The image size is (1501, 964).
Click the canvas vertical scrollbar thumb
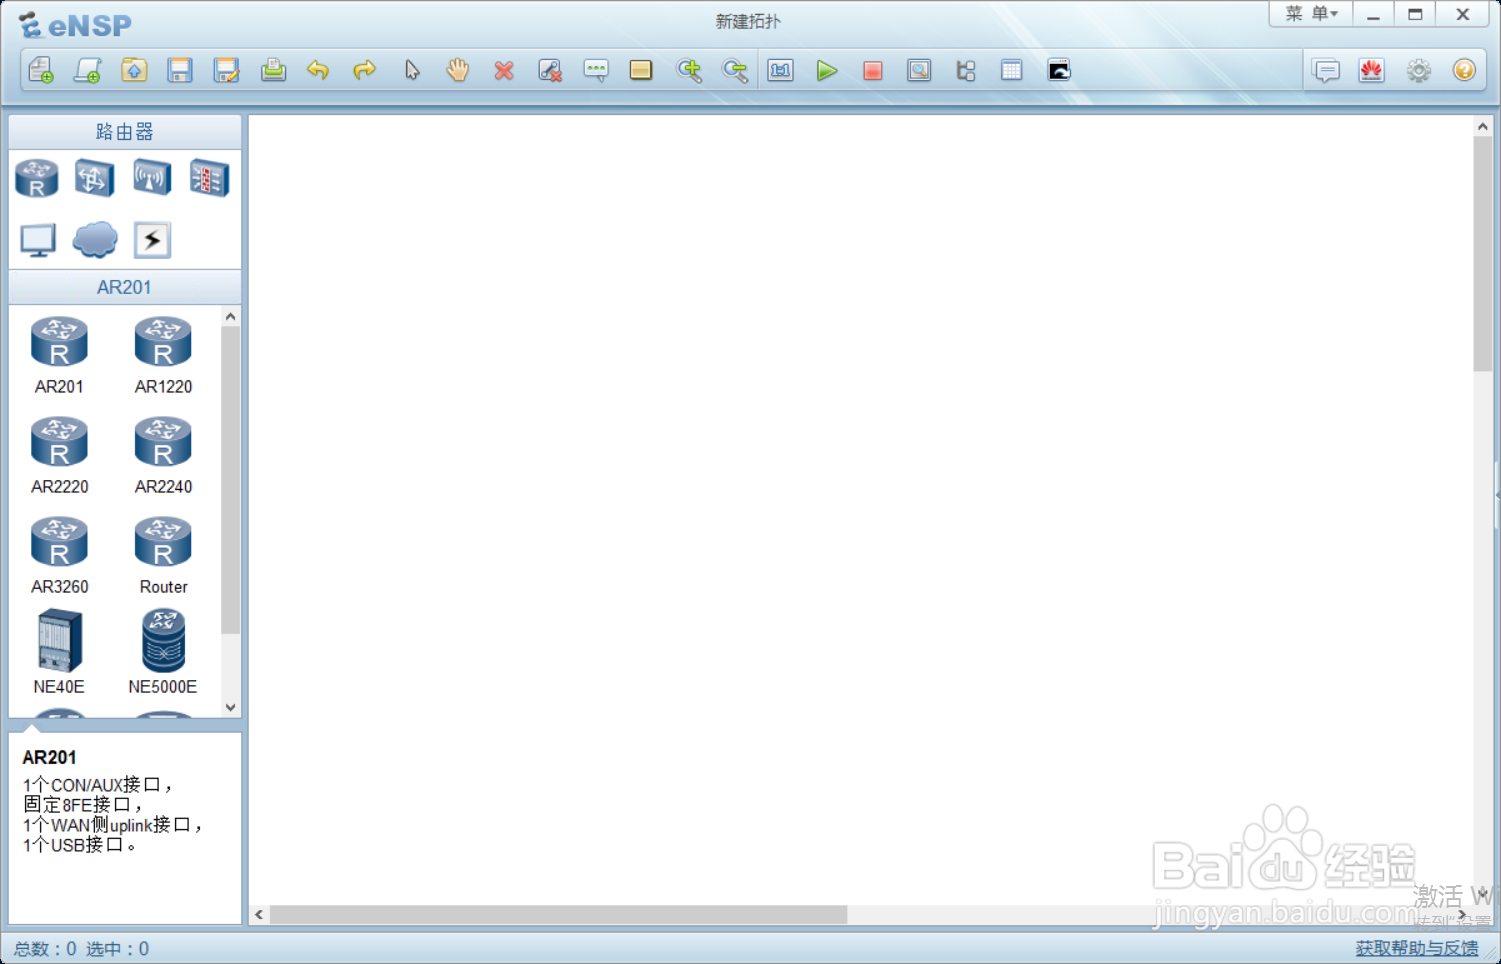(x=1483, y=254)
